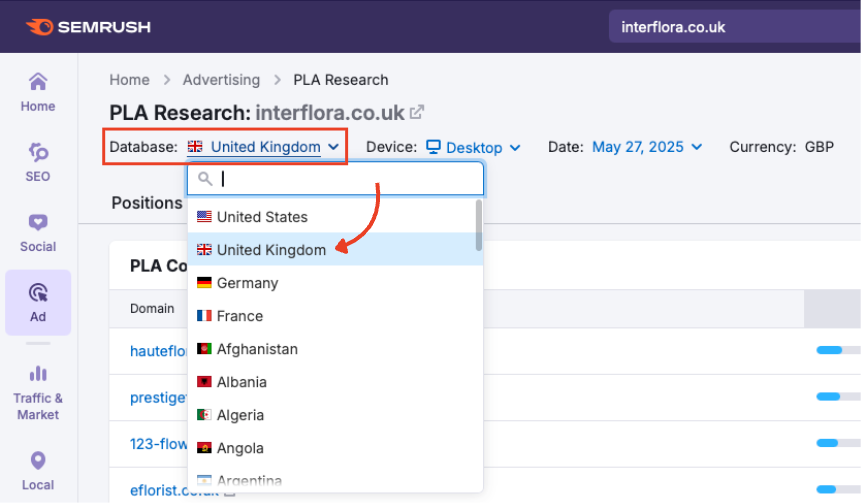The height and width of the screenshot is (504, 861).
Task: Choose United Kingdom in database list
Action: coord(271,250)
